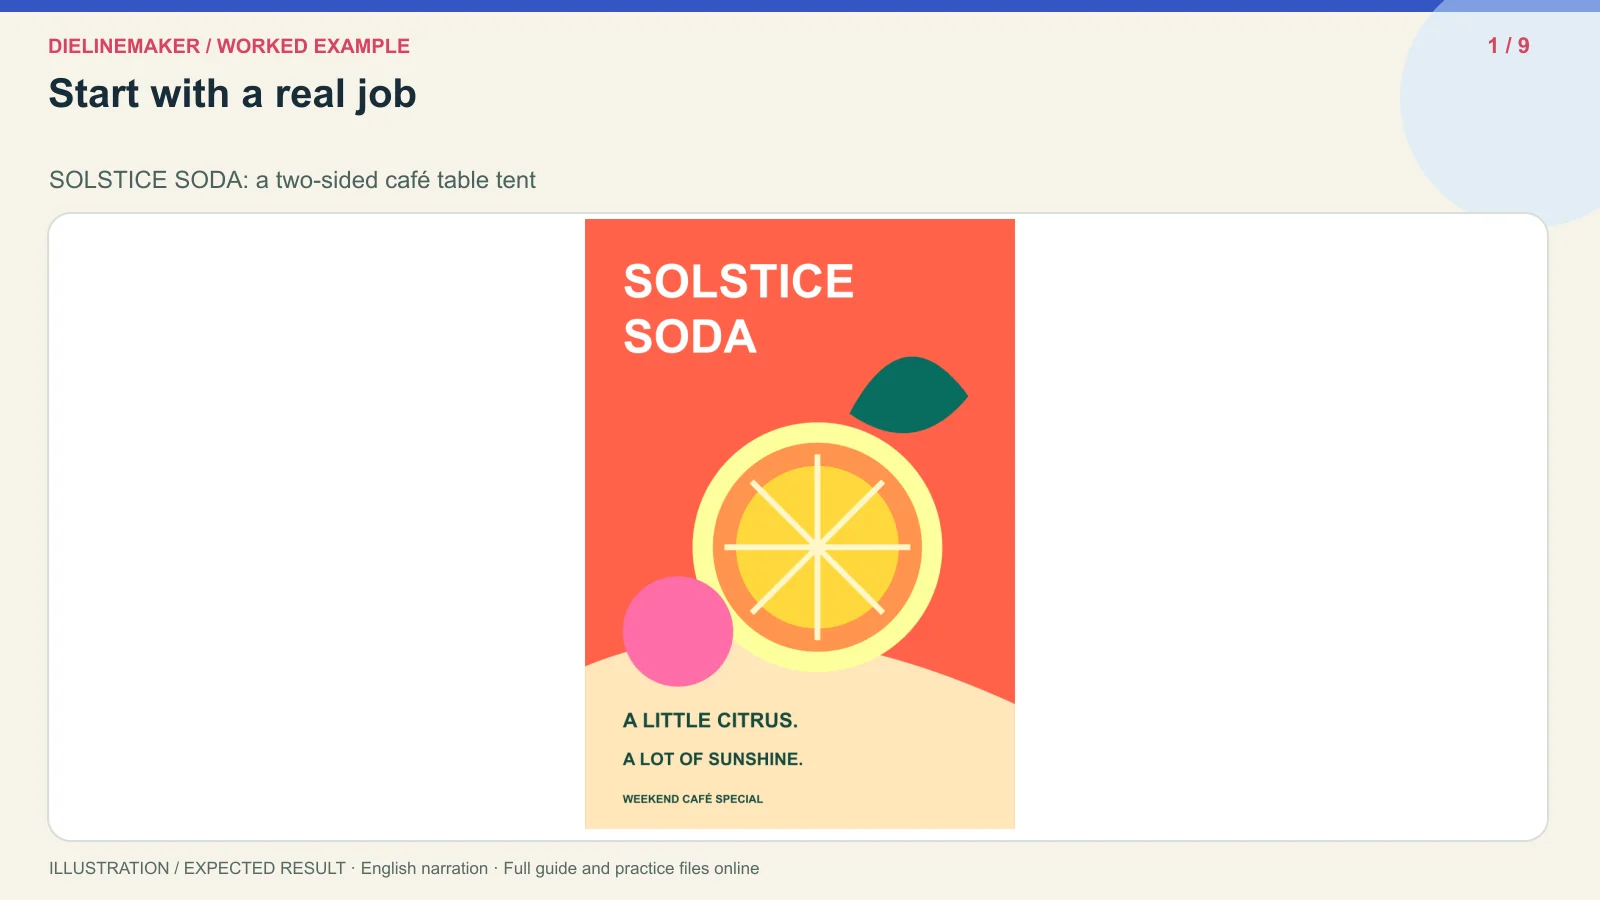Viewport: 1600px width, 900px height.
Task: Select the "Start with a real job" heading
Action: coord(233,94)
